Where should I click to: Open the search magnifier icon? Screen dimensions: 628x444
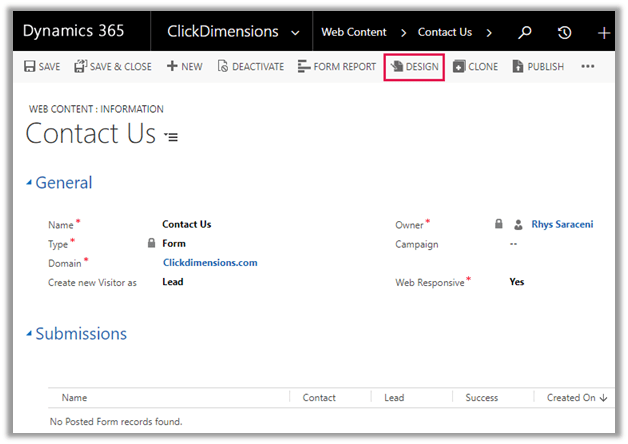pos(524,32)
